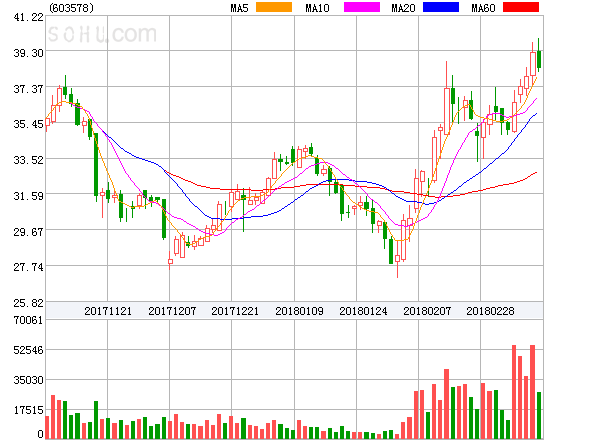The width and height of the screenshot is (600, 440).
Task: Click the orange MA5 legend swatch
Action: click(274, 7)
